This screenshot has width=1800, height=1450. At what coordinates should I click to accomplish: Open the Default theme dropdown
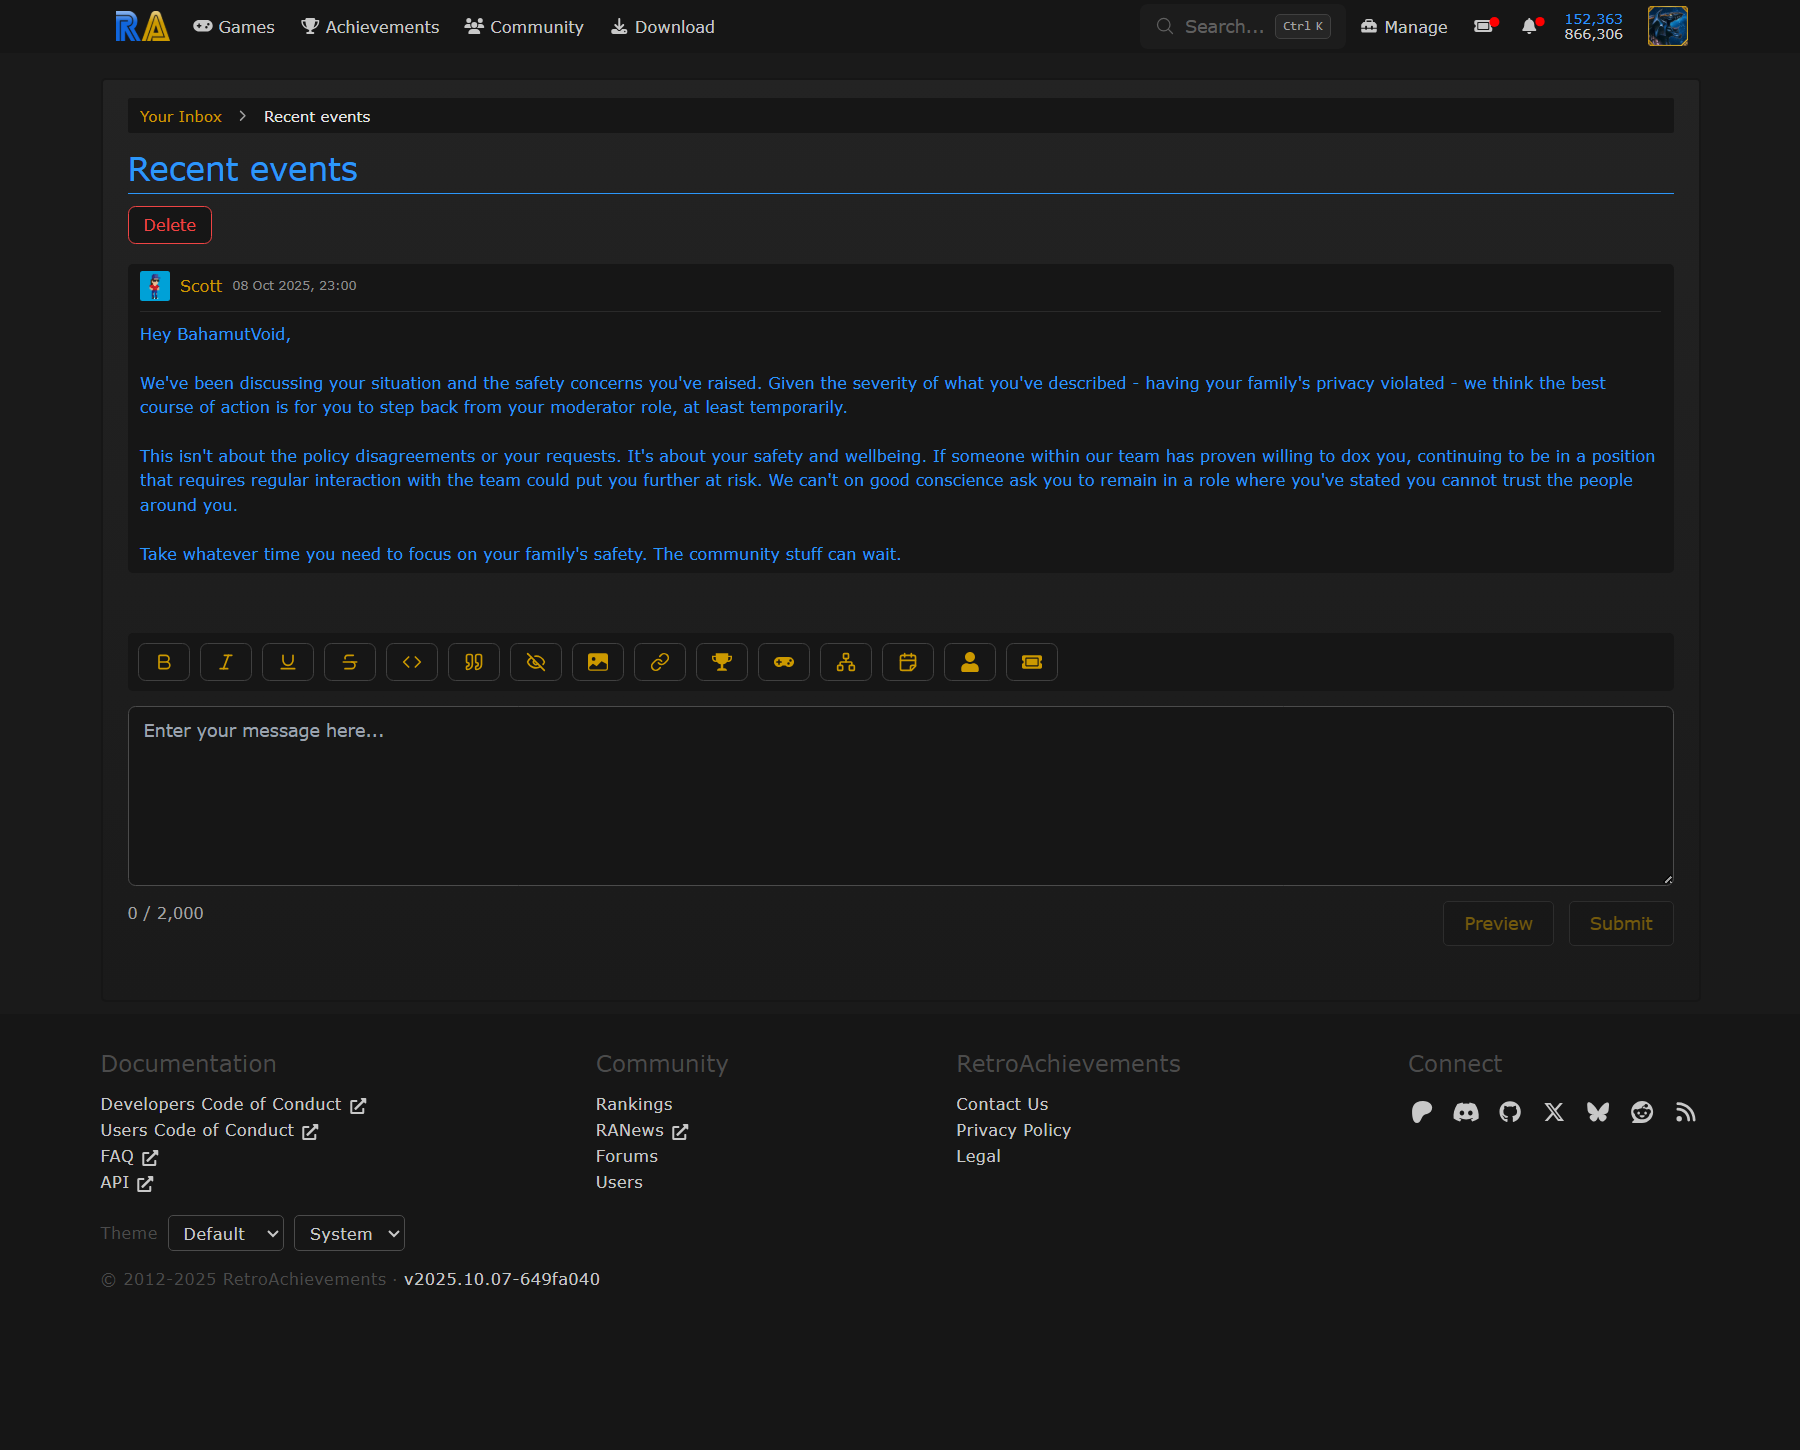pos(226,1233)
